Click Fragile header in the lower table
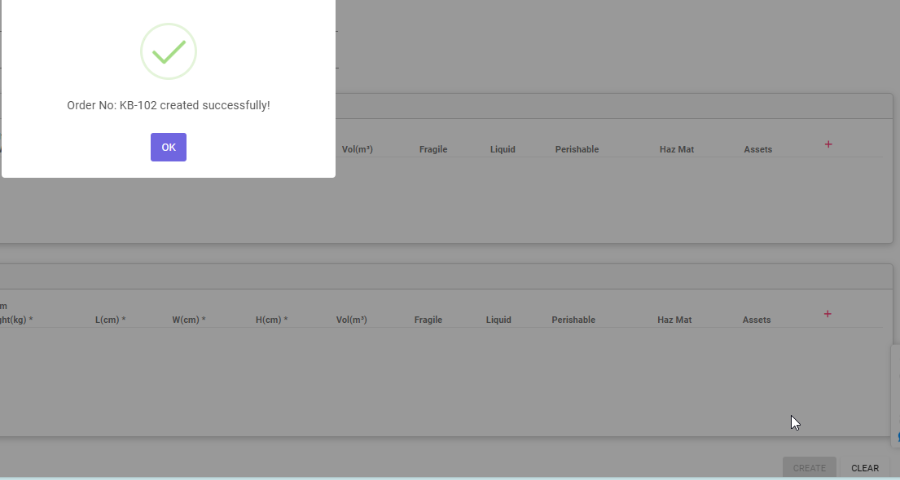Image resolution: width=900 pixels, height=480 pixels. [428, 320]
